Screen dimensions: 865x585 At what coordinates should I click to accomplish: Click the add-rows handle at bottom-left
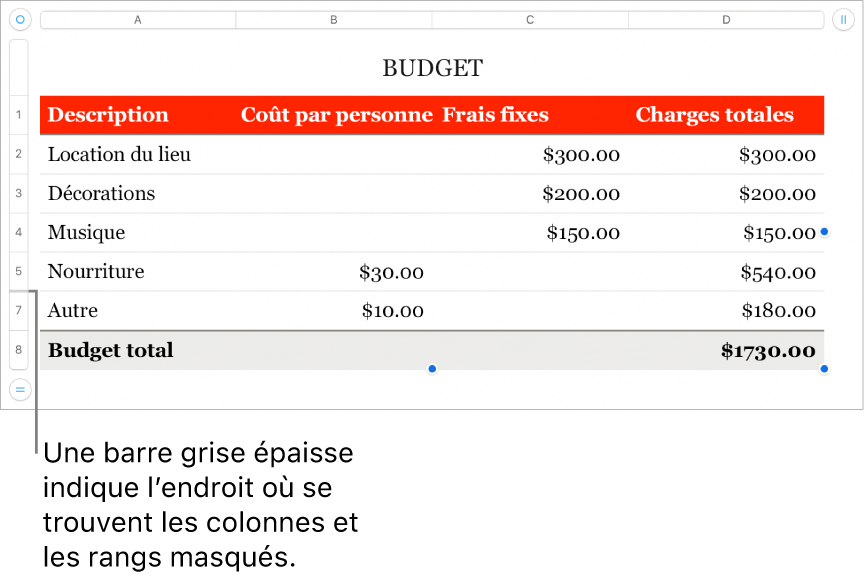20,389
